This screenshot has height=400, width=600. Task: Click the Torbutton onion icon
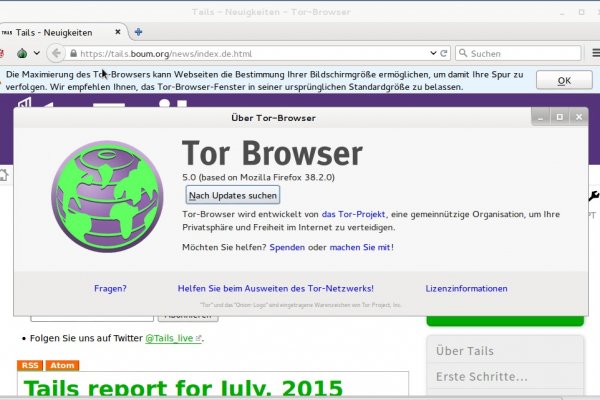23,53
